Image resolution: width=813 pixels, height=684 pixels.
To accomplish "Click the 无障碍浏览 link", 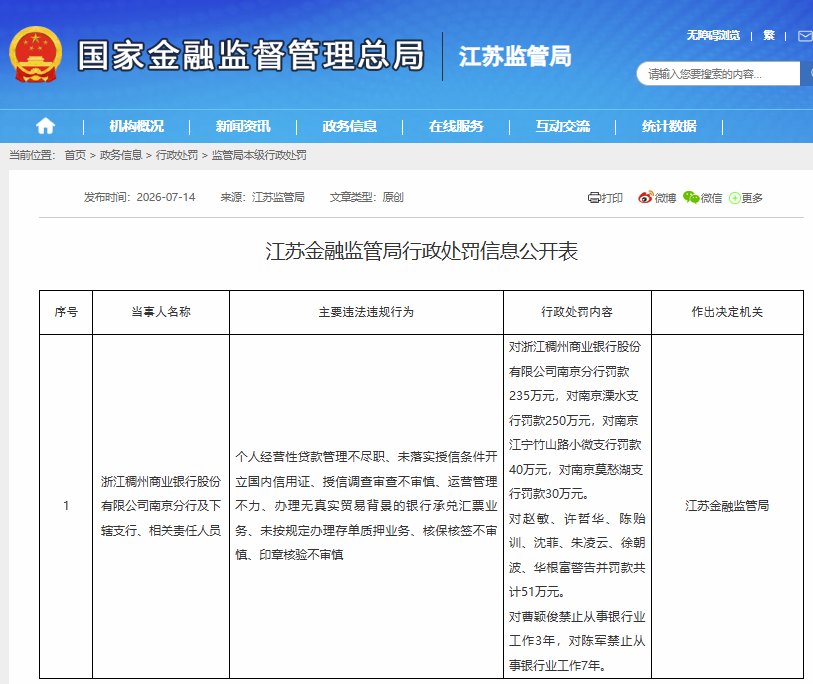I will 713,35.
